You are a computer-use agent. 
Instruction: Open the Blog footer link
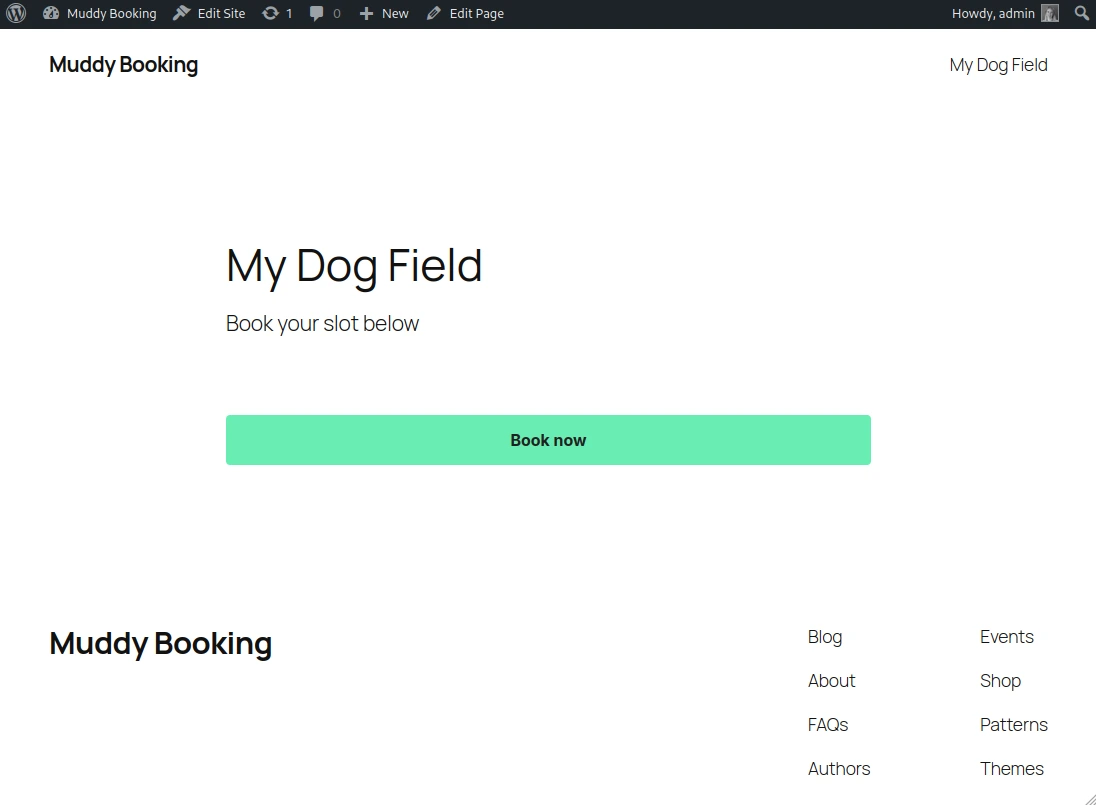point(824,637)
